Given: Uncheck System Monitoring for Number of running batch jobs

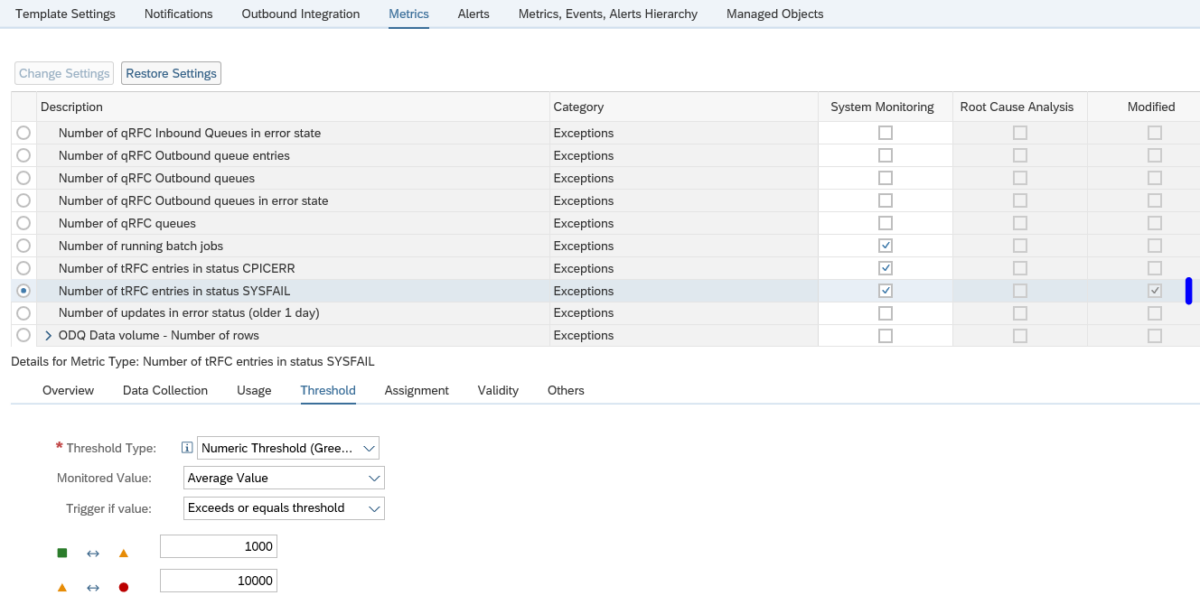Looking at the screenshot, I should click(x=884, y=245).
